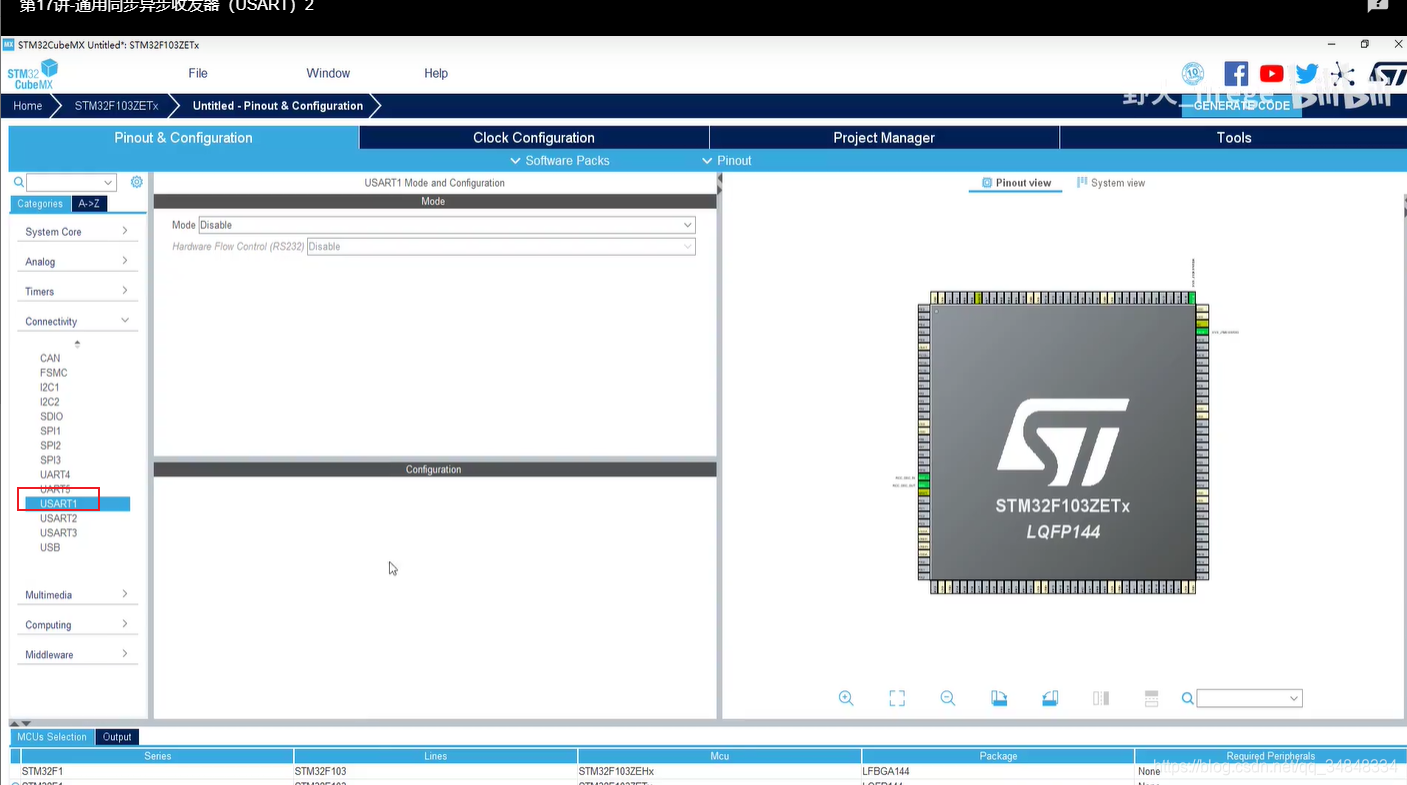Toggle the vertical split view icon

(1101, 698)
